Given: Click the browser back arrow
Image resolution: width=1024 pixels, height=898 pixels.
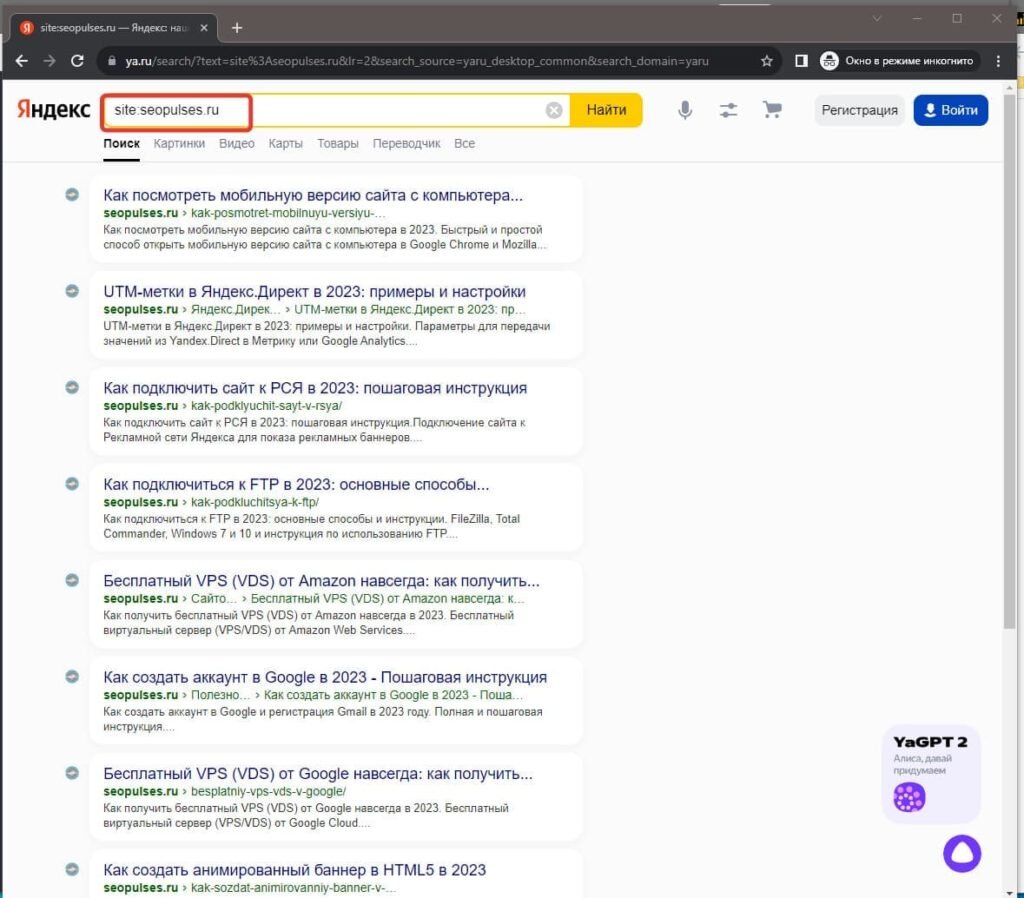Looking at the screenshot, I should (x=22, y=61).
